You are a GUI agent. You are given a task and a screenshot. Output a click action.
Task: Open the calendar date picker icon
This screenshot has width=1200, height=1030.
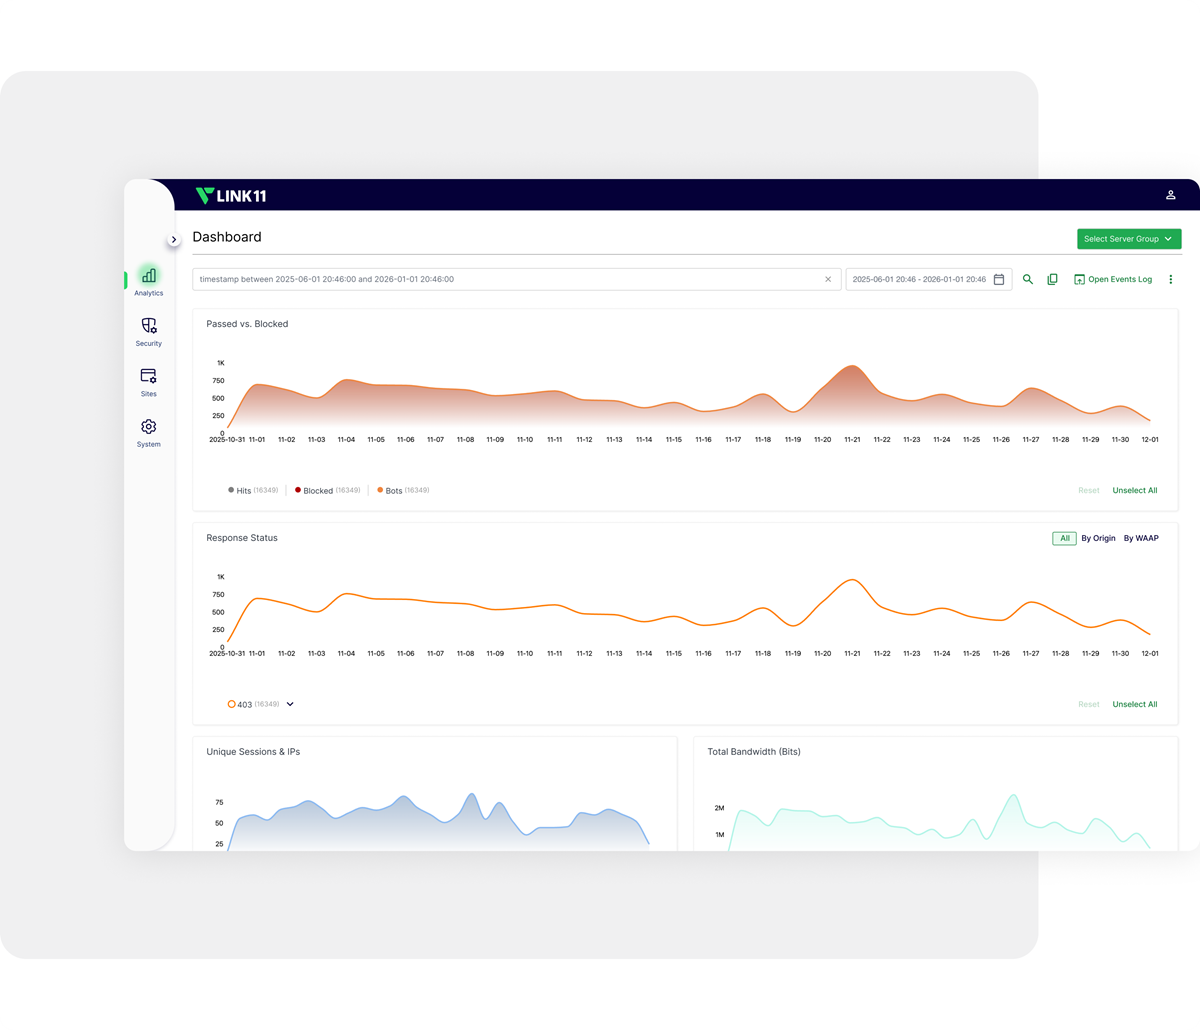[998, 280]
